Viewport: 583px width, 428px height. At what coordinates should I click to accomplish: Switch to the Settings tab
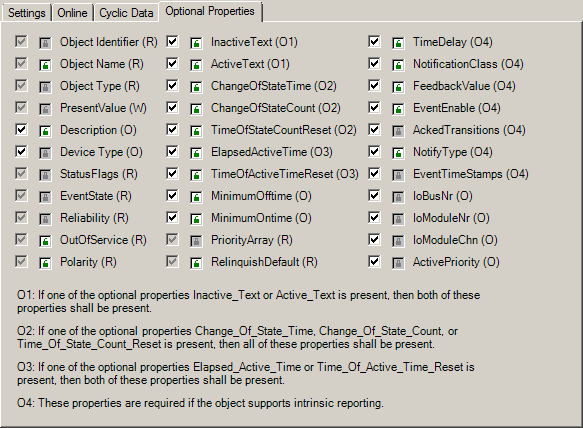click(26, 13)
